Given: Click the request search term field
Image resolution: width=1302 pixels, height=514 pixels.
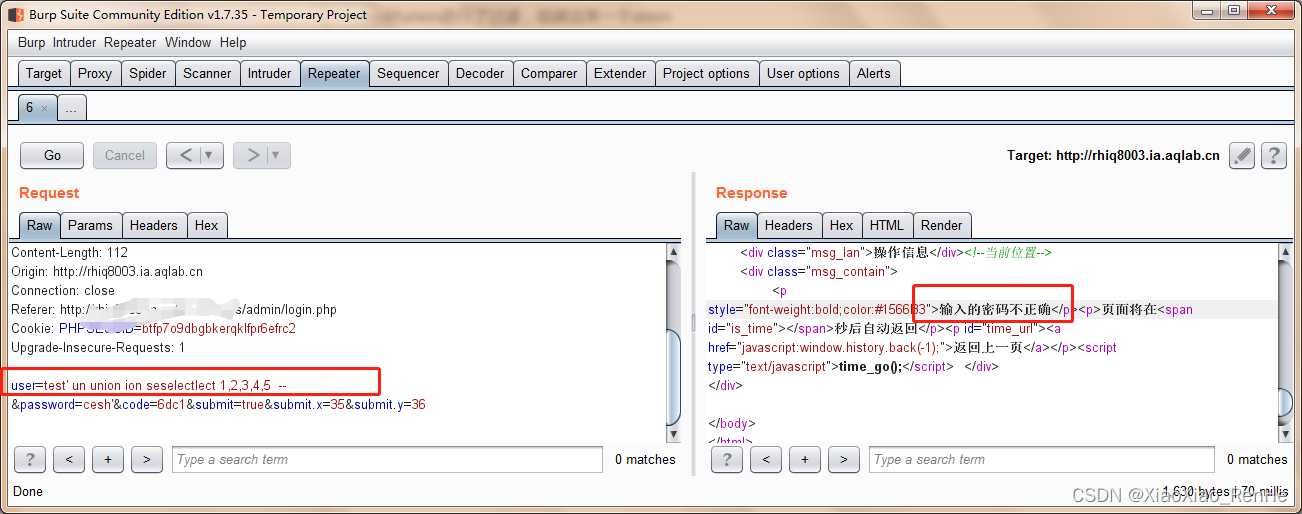Looking at the screenshot, I should tap(387, 459).
